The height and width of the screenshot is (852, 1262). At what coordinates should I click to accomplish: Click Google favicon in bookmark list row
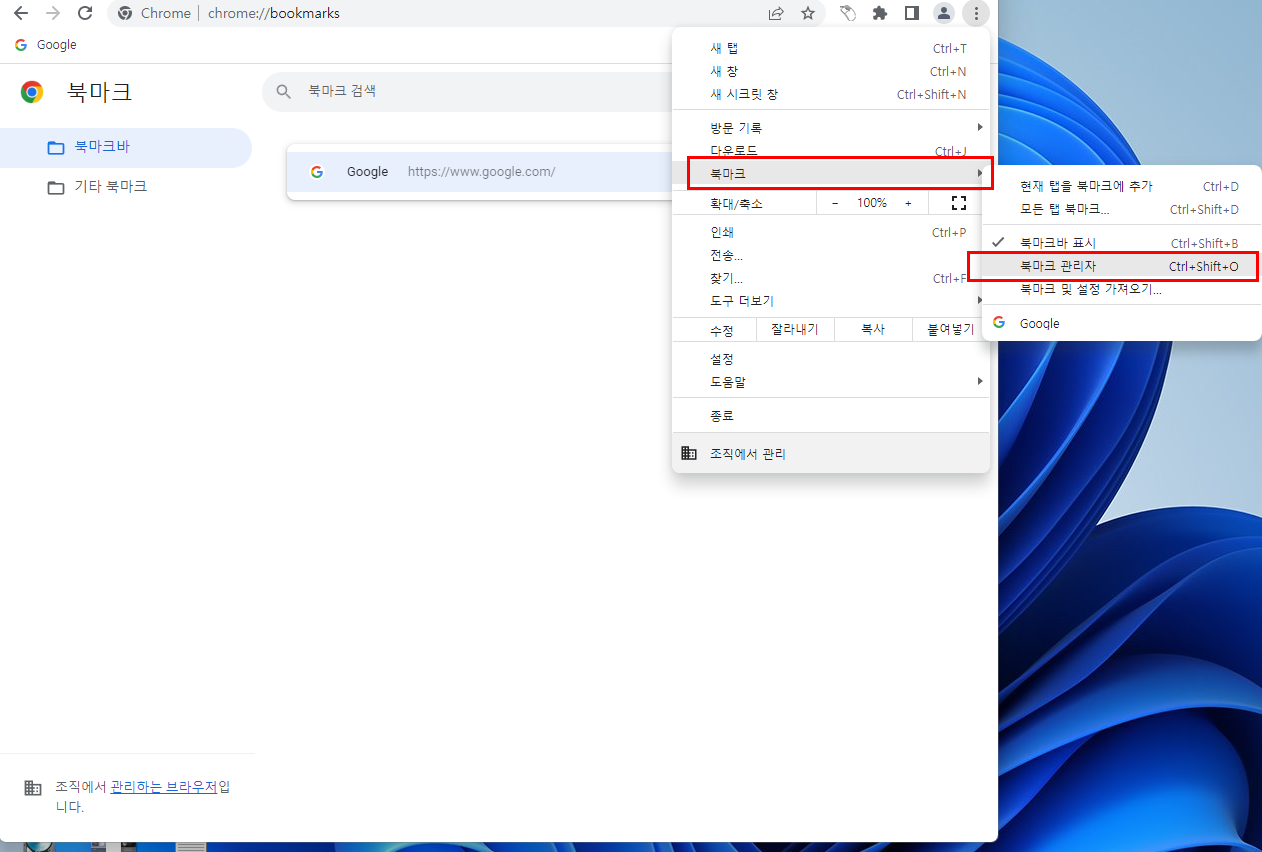click(x=317, y=172)
